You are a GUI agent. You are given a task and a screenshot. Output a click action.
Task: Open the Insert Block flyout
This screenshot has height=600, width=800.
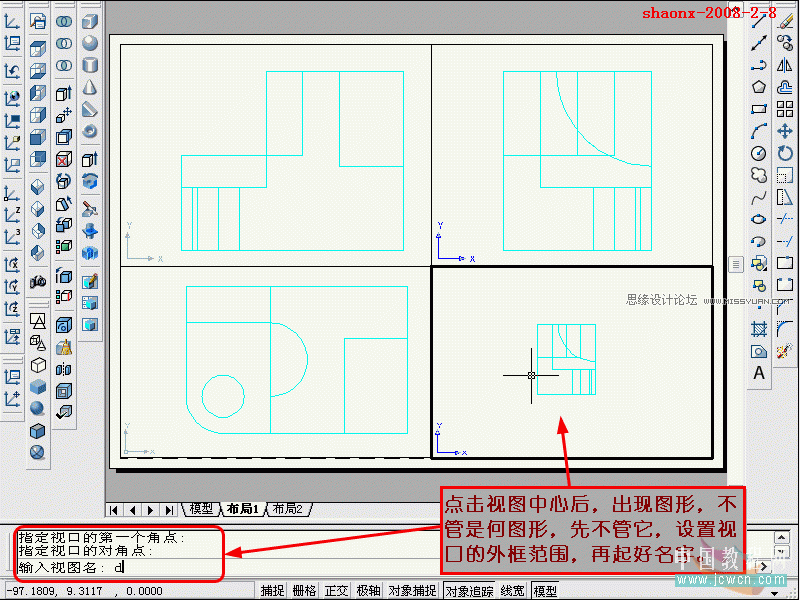click(759, 263)
